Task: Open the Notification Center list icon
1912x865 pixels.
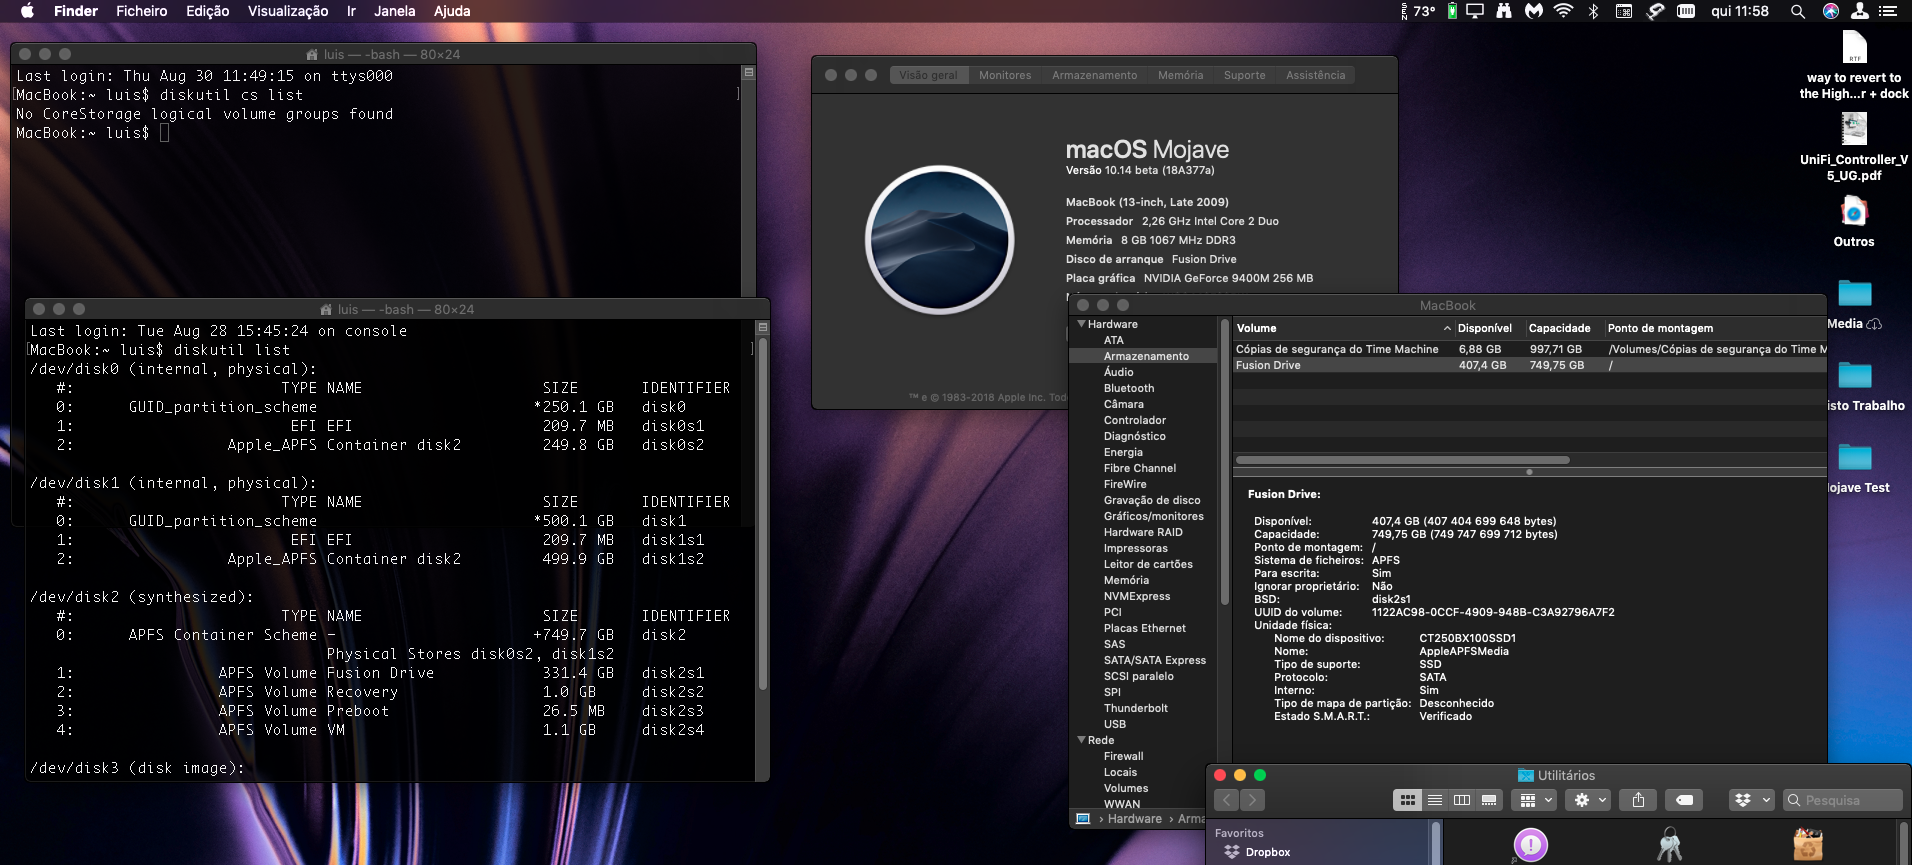Action: pos(1888,11)
